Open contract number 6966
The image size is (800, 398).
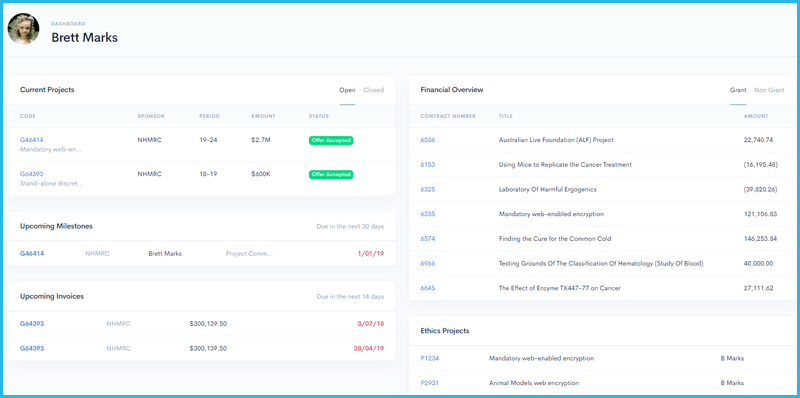tap(428, 264)
